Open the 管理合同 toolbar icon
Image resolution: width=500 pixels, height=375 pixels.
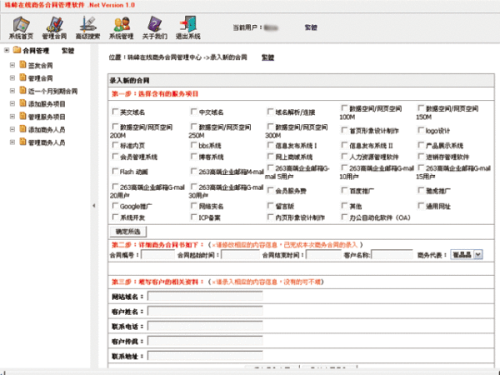point(54,25)
